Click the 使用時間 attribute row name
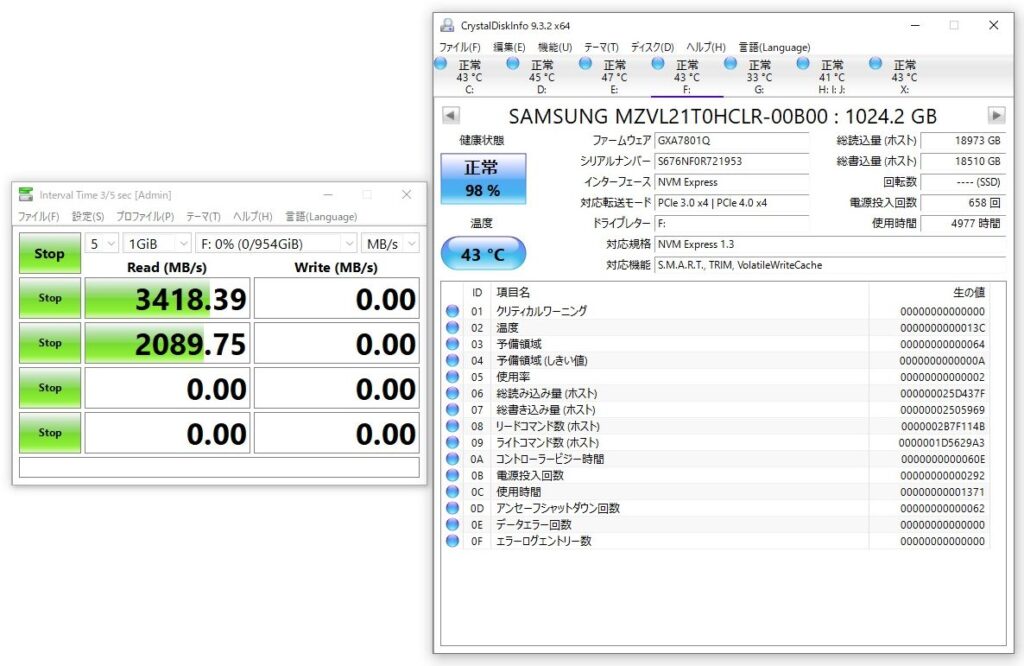Screen dimensions: 1024x666 [519, 492]
